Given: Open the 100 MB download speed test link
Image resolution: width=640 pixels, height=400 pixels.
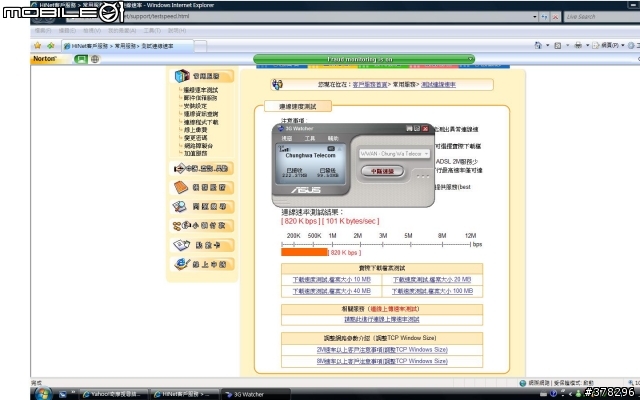Looking at the screenshot, I should (x=432, y=291).
